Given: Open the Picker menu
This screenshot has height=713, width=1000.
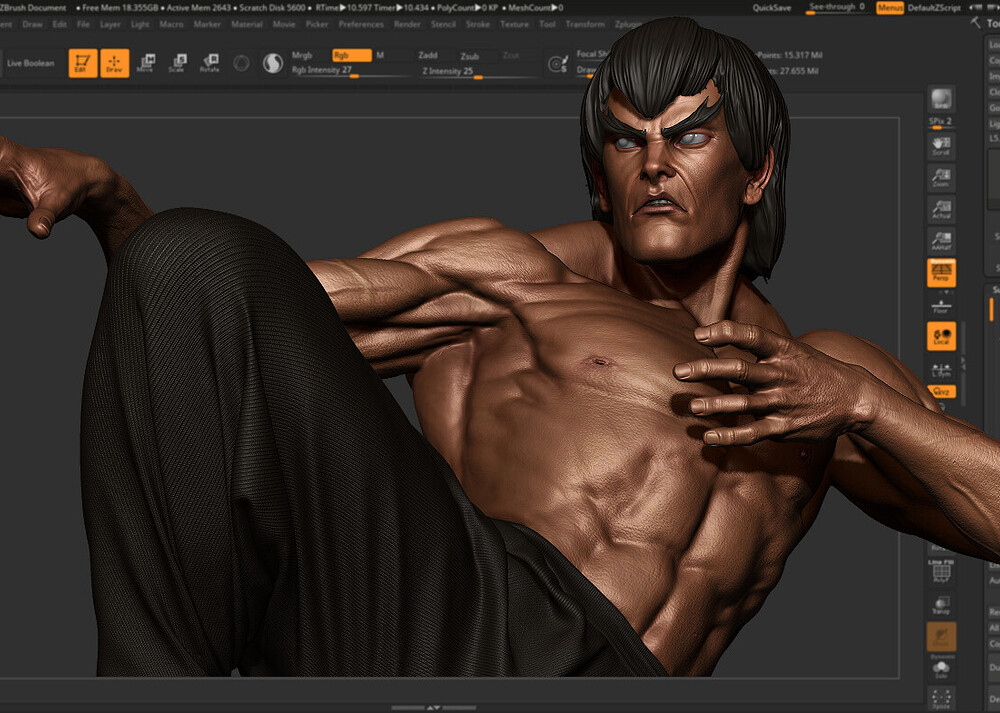Looking at the screenshot, I should pyautogui.click(x=317, y=24).
